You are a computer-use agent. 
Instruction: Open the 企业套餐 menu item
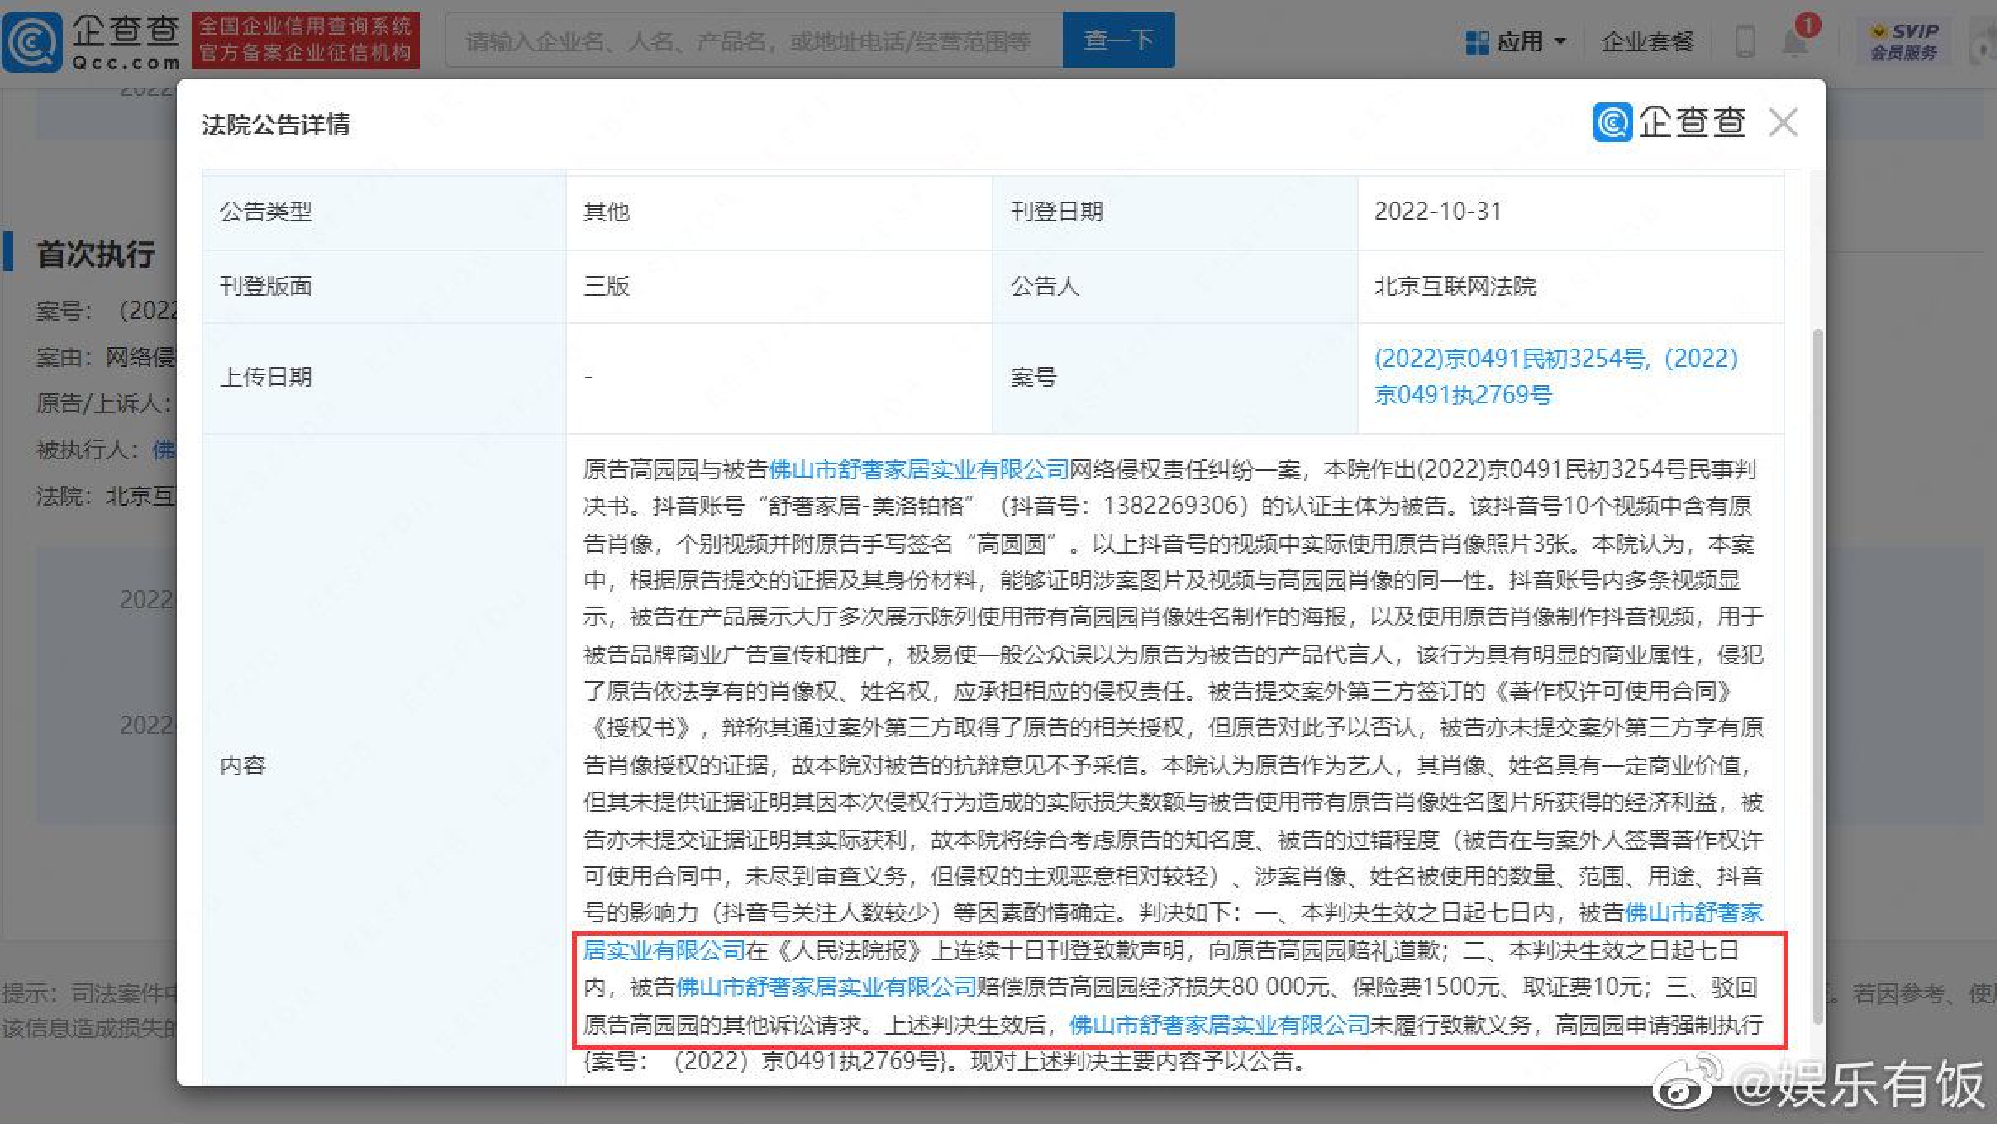point(1647,42)
